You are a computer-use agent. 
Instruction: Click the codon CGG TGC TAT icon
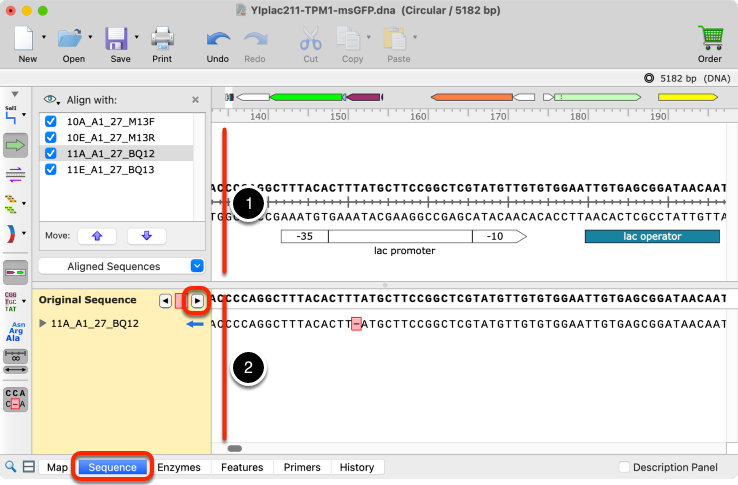click(x=11, y=302)
